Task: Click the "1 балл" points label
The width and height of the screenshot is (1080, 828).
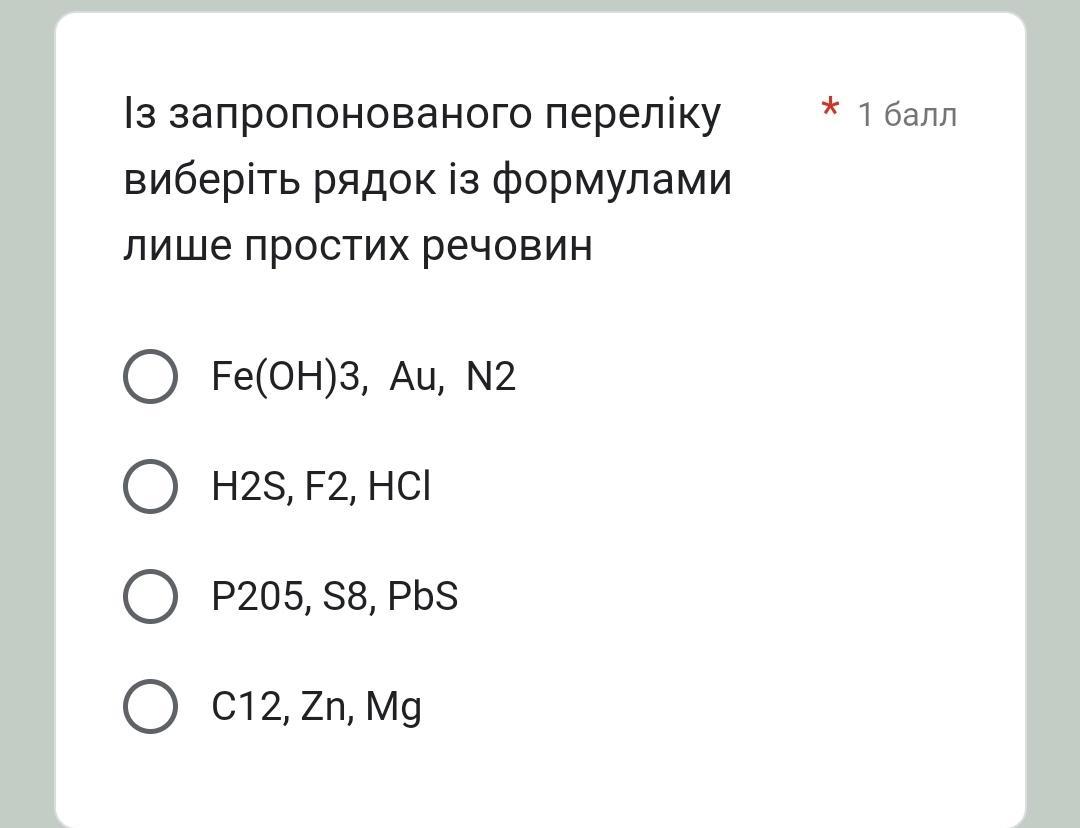Action: [x=907, y=115]
